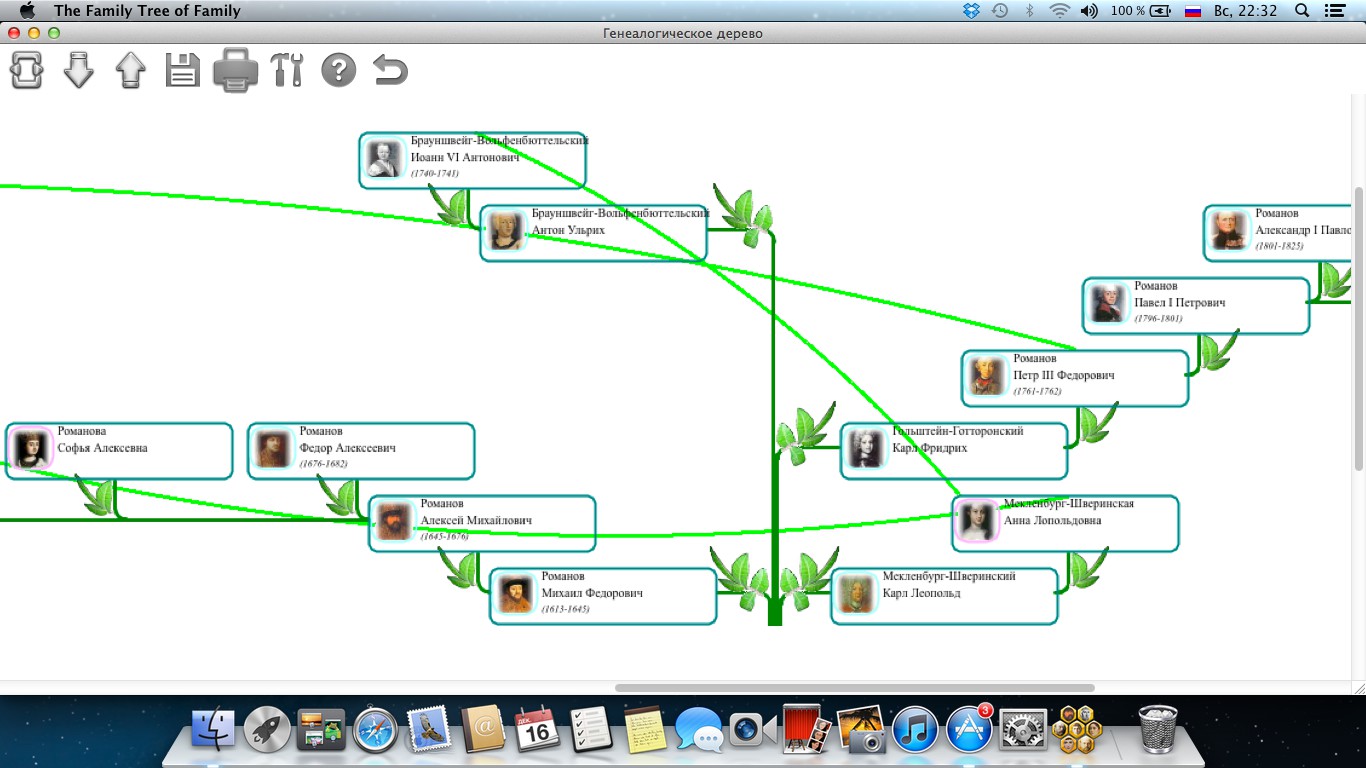Select Анна Леопольдовна Мекленбург-Шверинская node
This screenshot has width=1366, height=768.
[1065, 523]
